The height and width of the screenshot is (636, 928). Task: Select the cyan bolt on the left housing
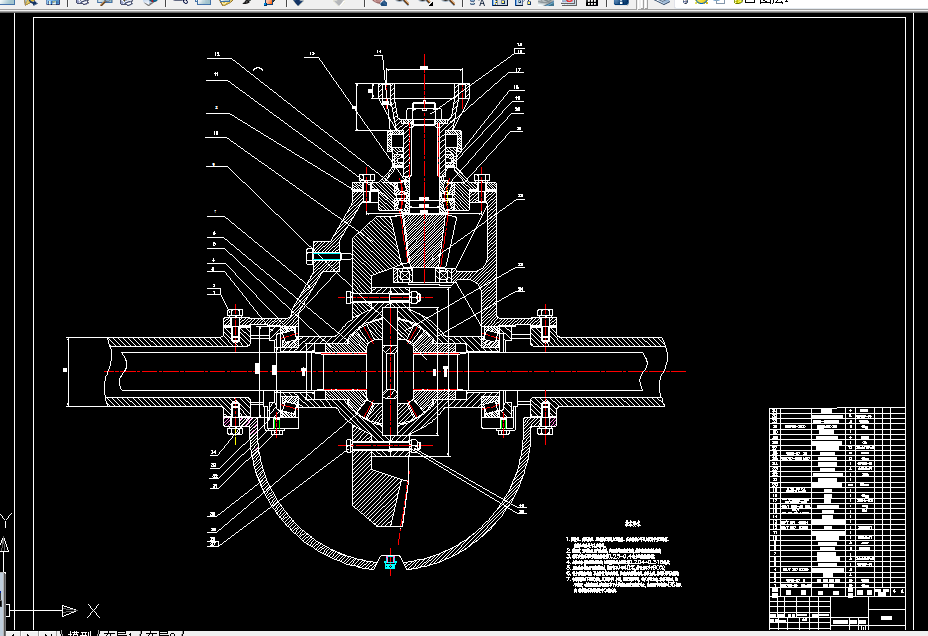(x=327, y=256)
